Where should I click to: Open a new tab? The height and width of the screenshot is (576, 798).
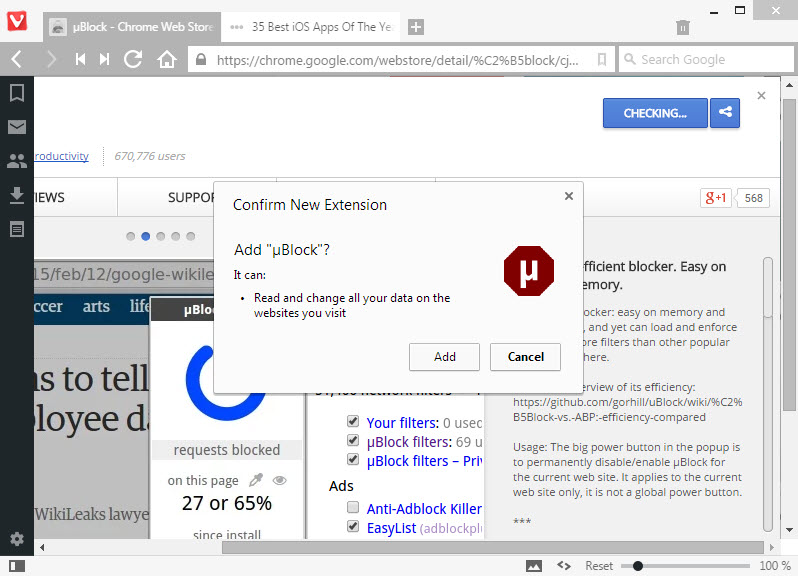tap(416, 27)
